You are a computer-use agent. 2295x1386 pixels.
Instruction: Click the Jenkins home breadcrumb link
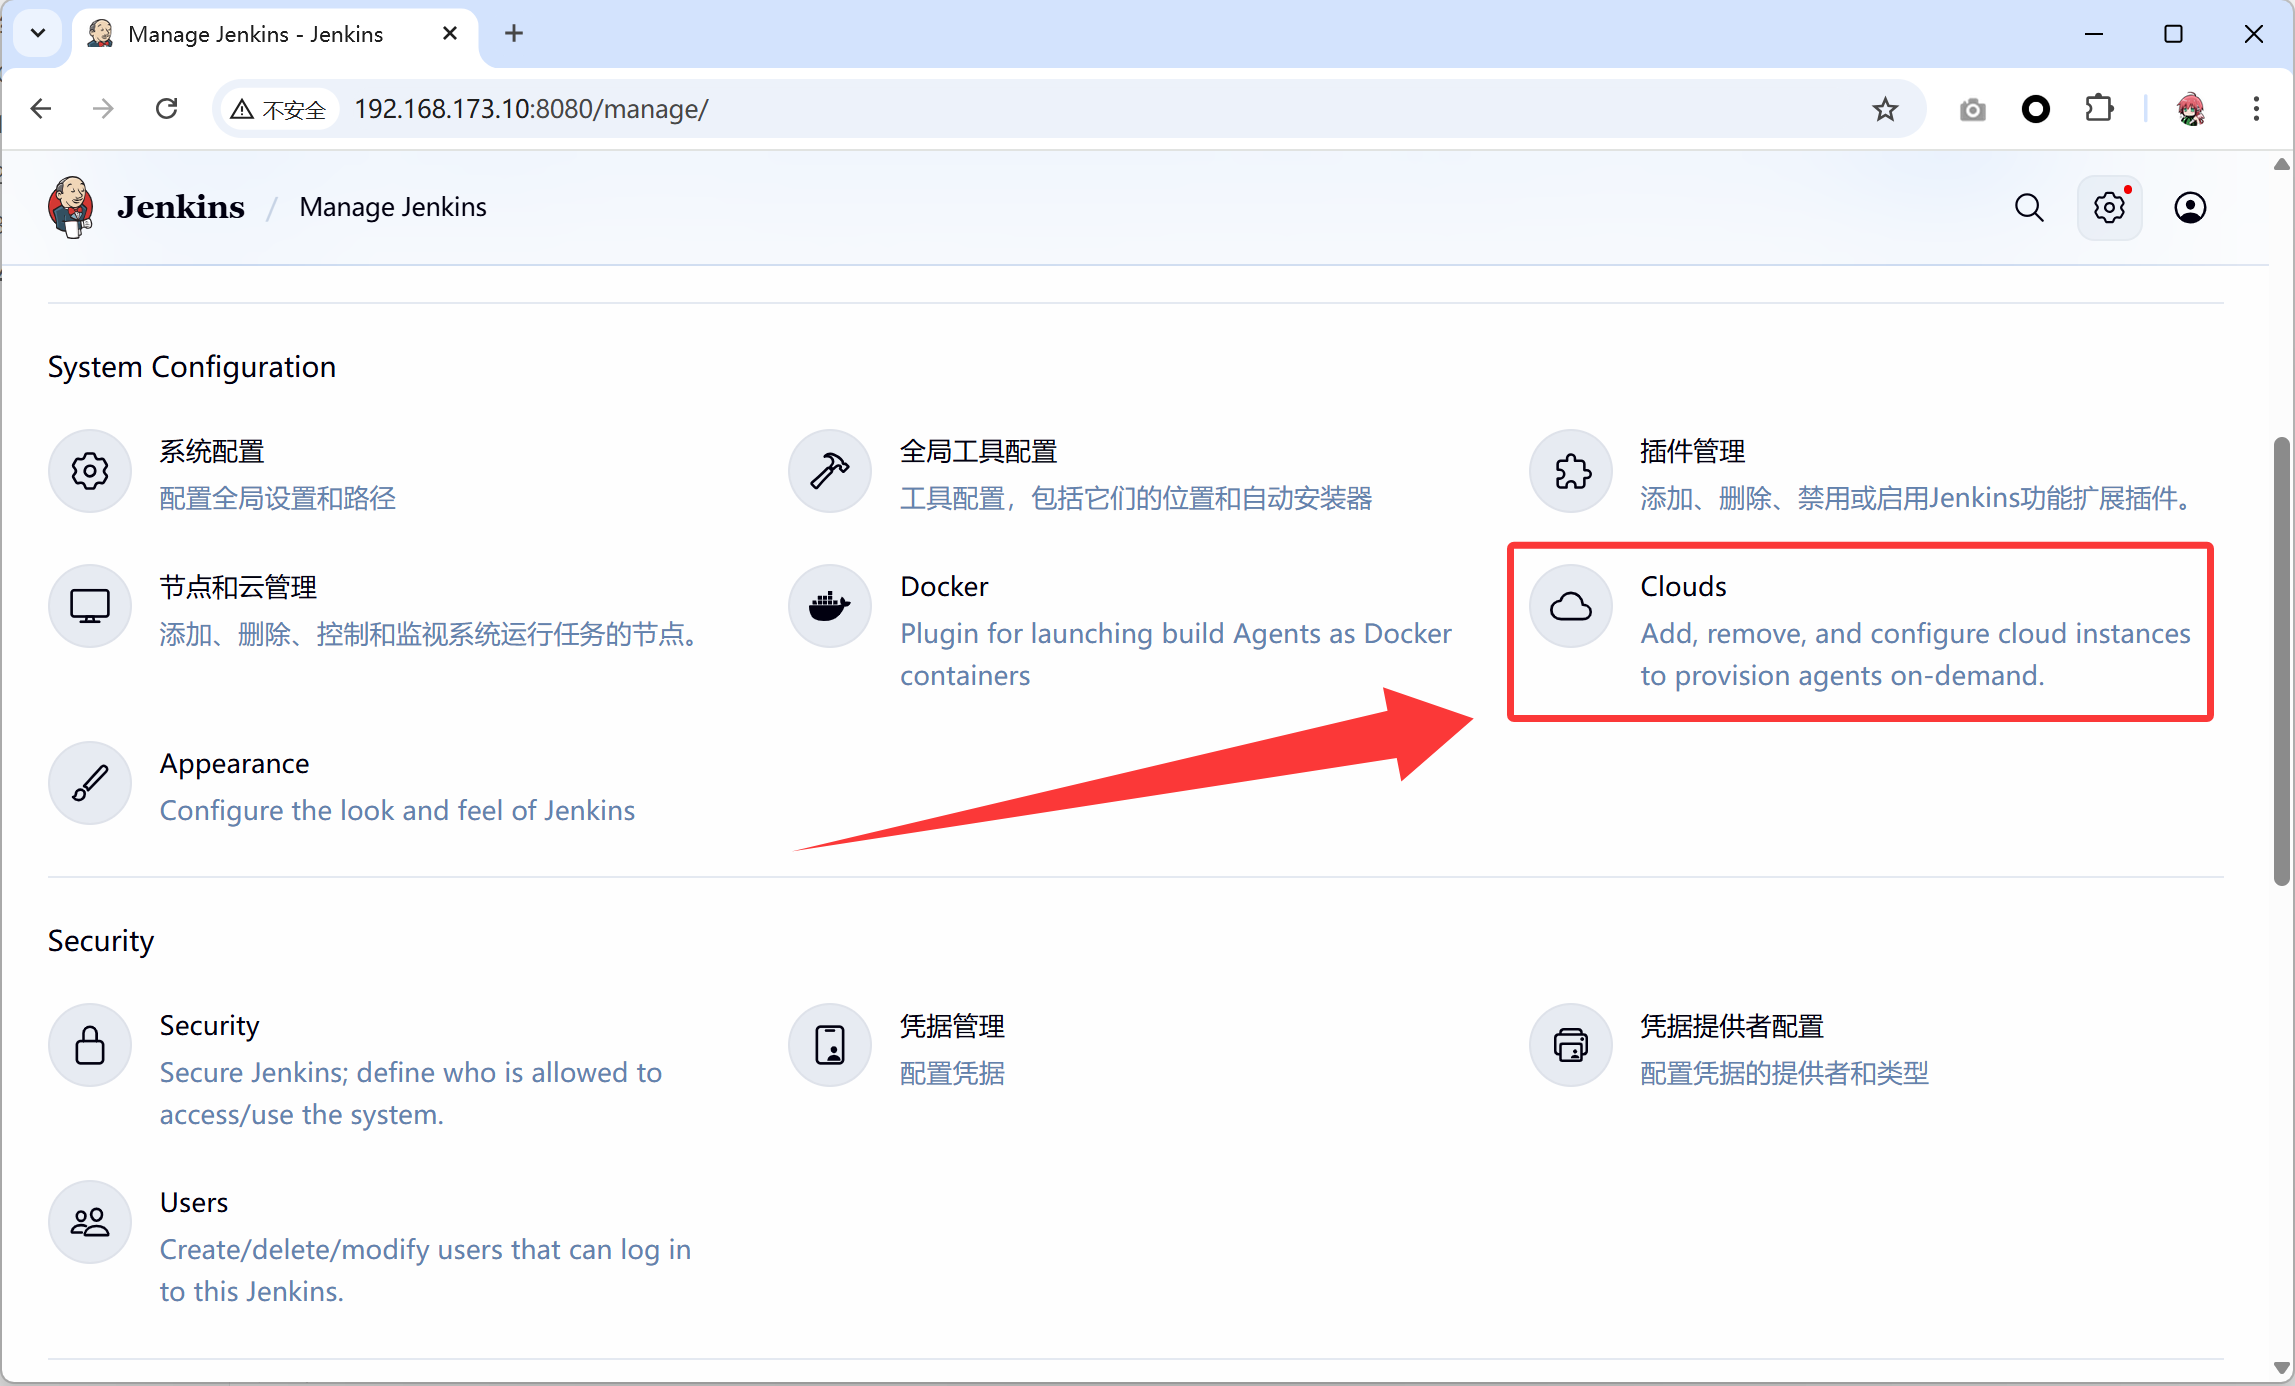(x=180, y=207)
